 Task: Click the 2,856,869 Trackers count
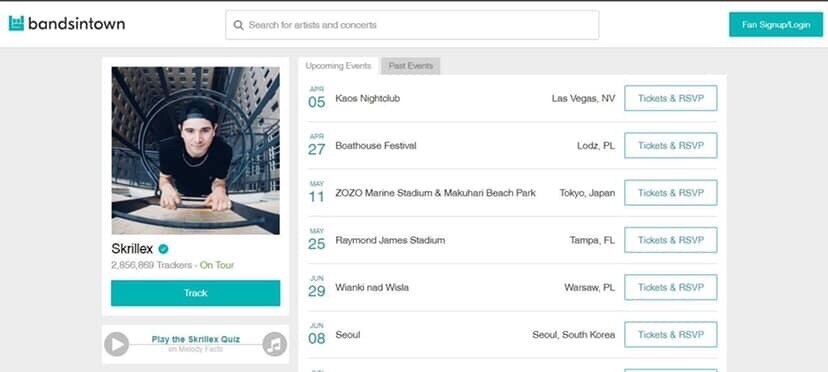pyautogui.click(x=152, y=265)
